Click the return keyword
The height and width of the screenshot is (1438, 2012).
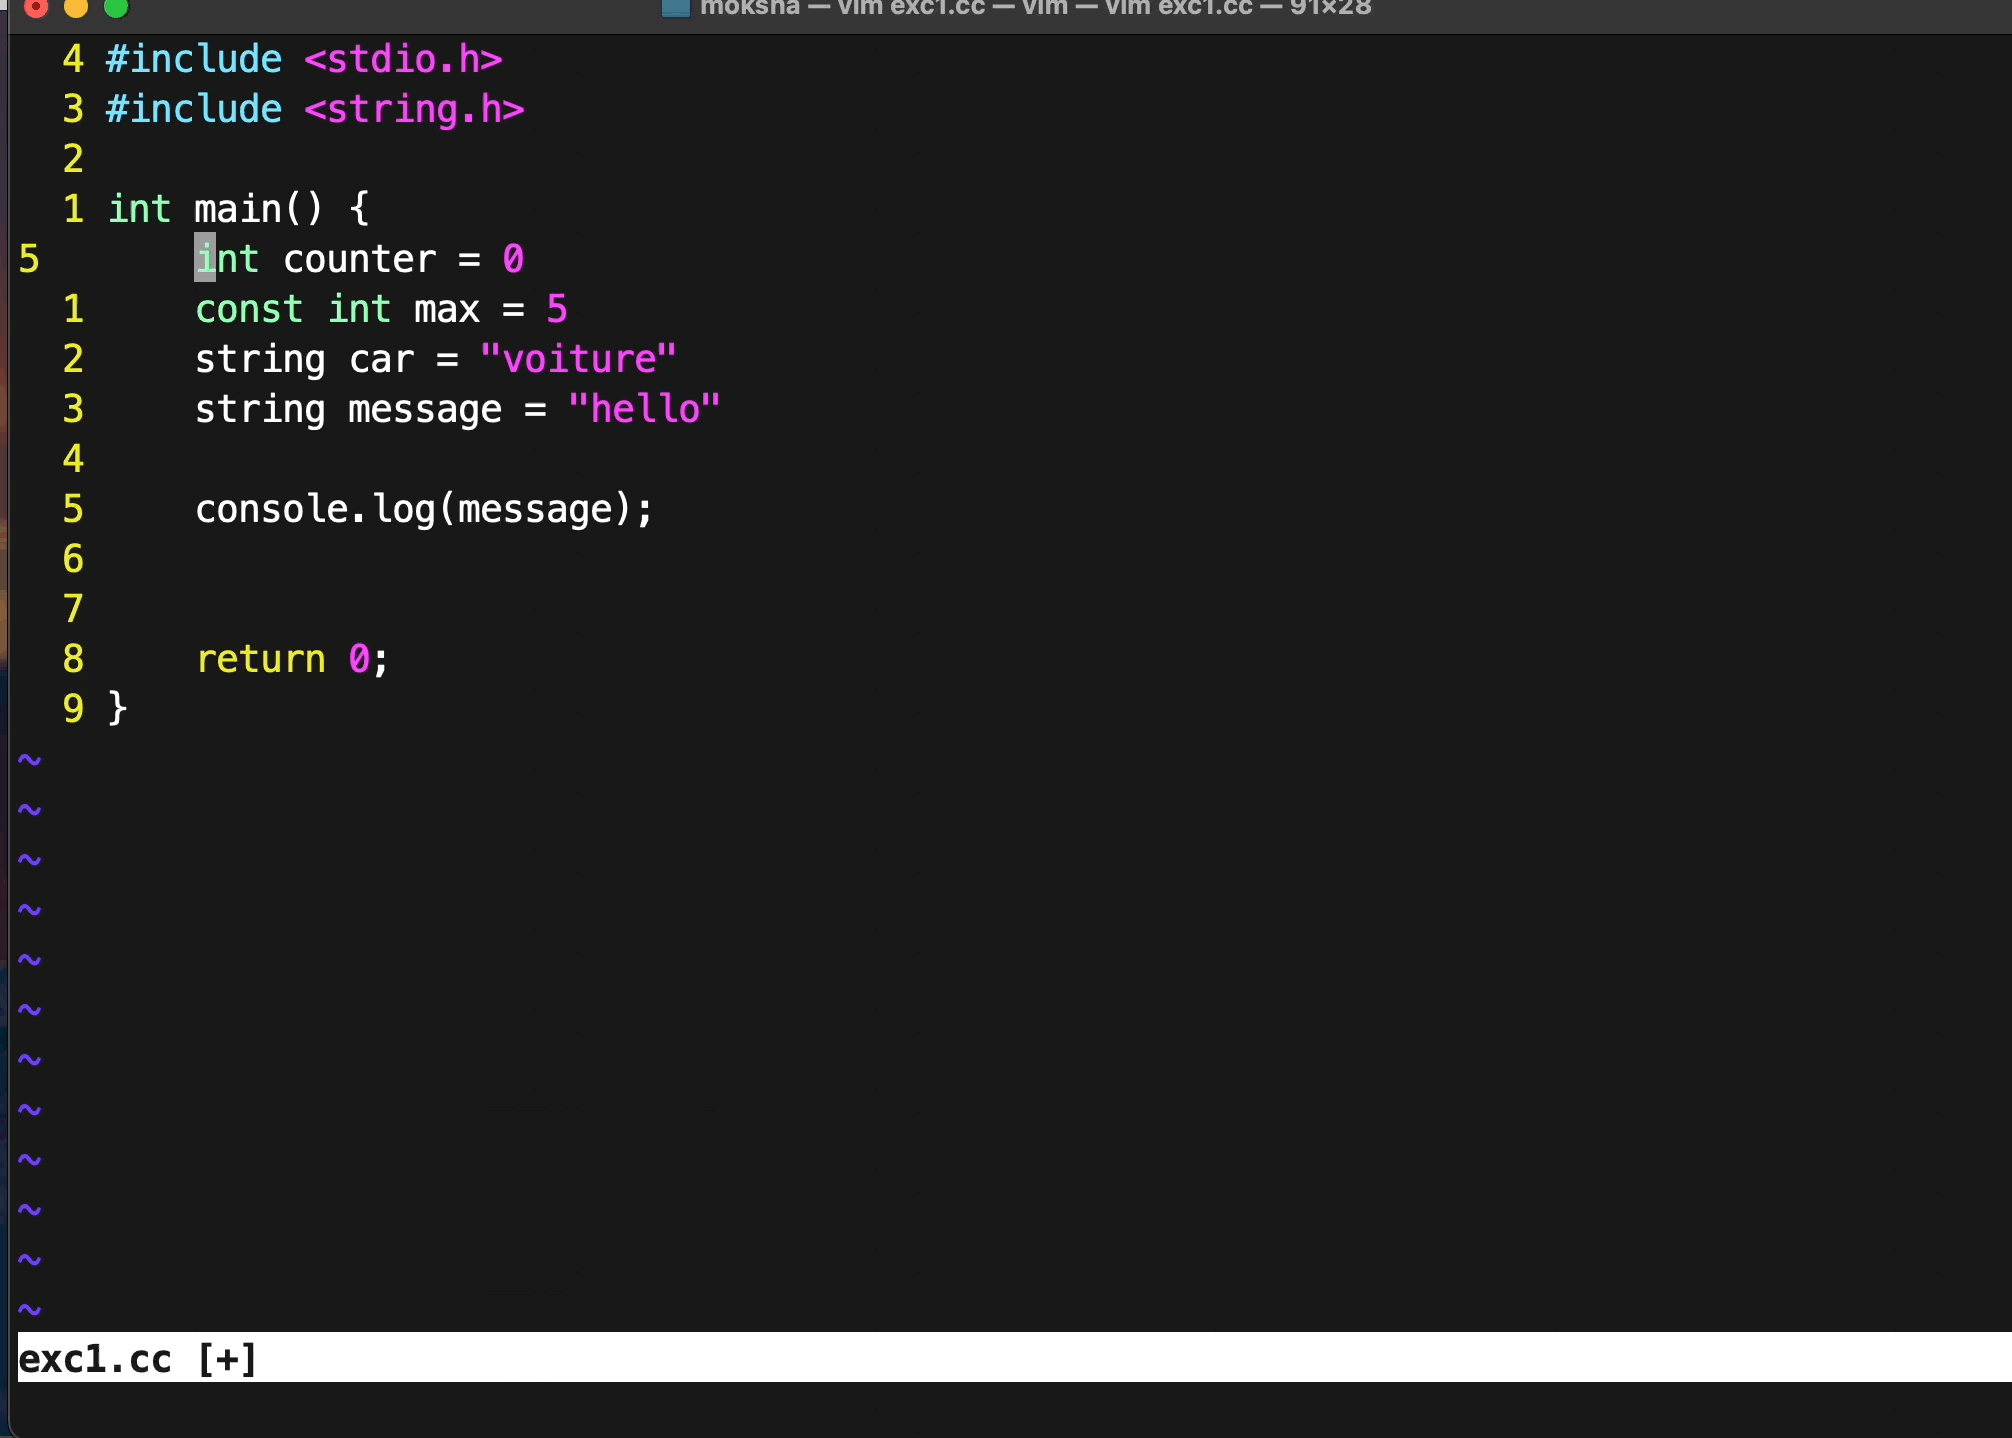[260, 660]
